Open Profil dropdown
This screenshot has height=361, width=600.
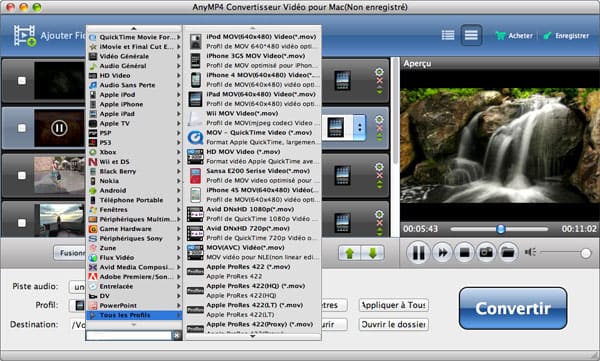click(x=77, y=305)
